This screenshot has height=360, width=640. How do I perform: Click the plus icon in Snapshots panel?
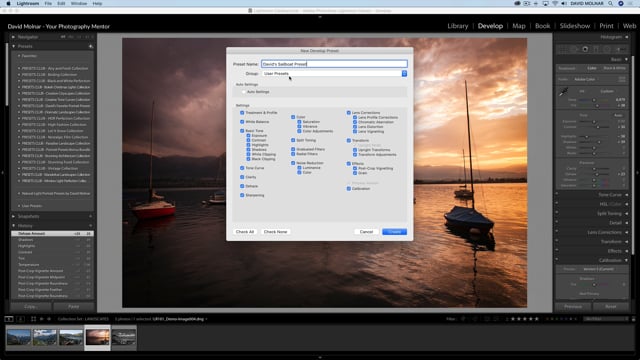click(90, 216)
